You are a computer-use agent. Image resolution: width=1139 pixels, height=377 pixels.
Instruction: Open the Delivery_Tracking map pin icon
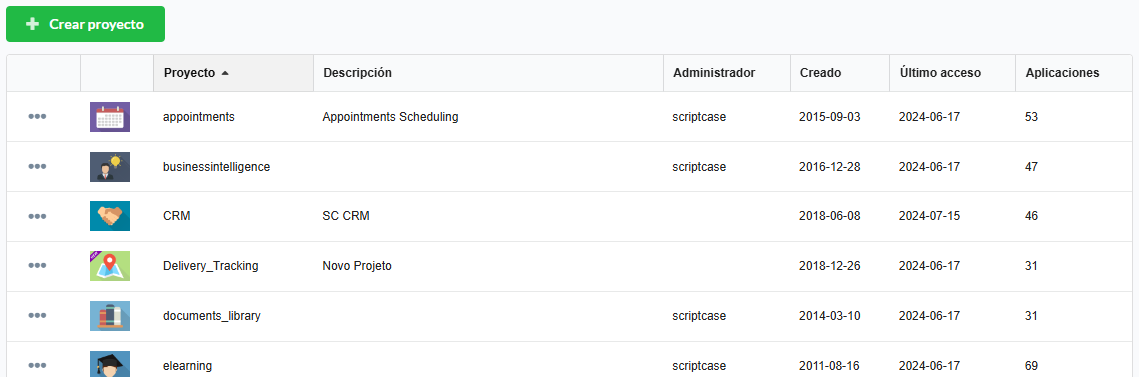[110, 267]
